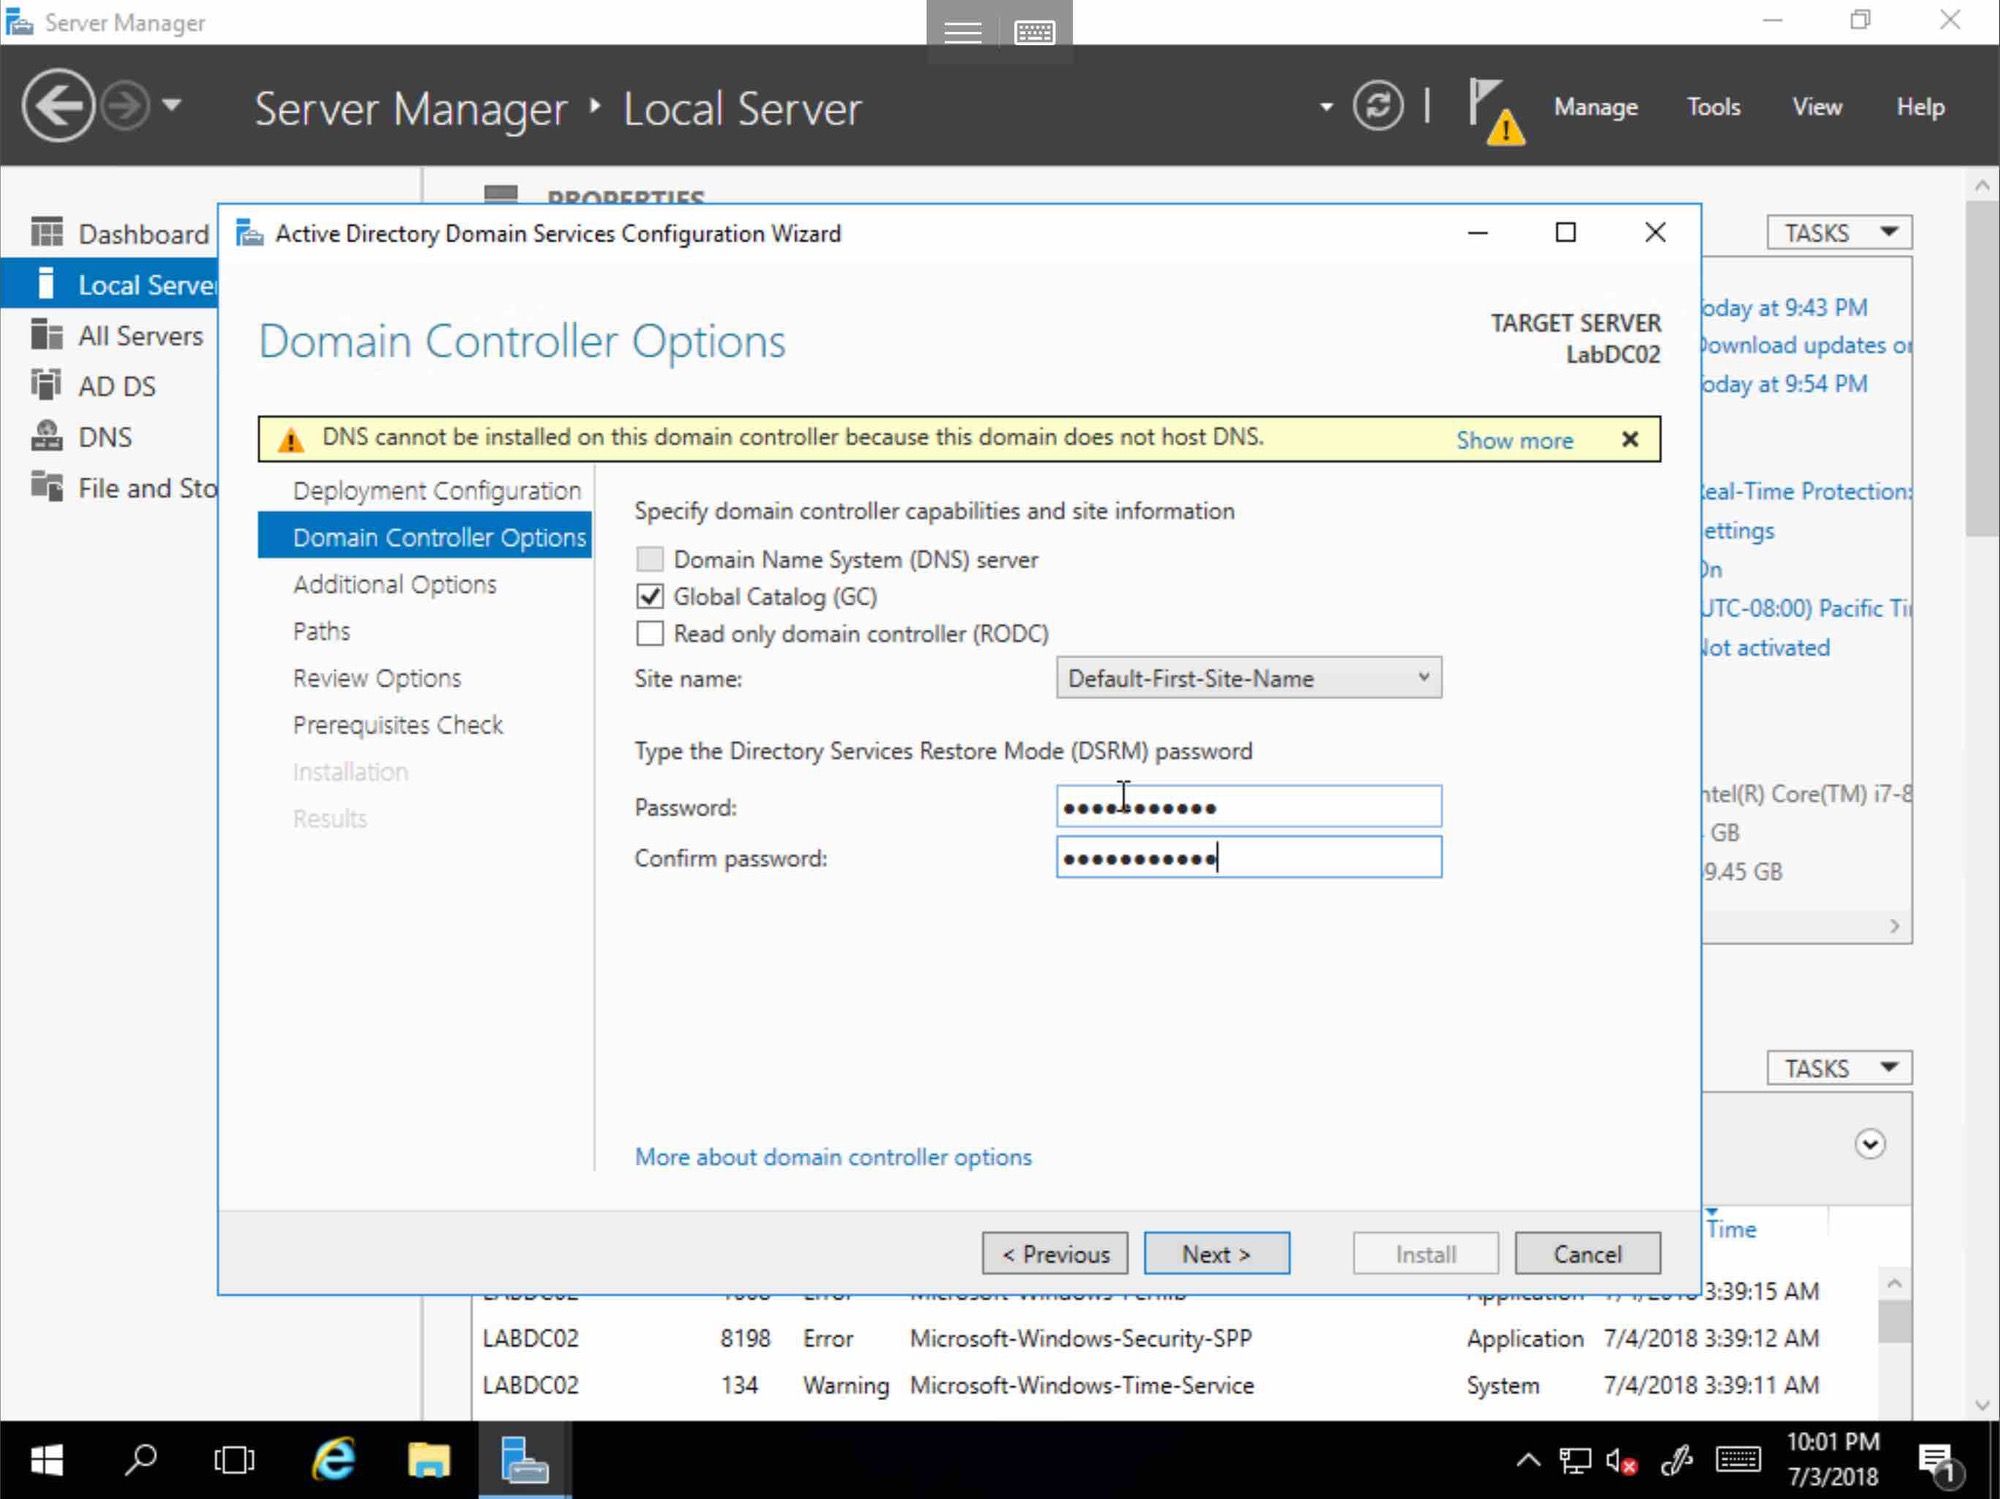Enable Read only domain controller (RODC)

tap(650, 633)
